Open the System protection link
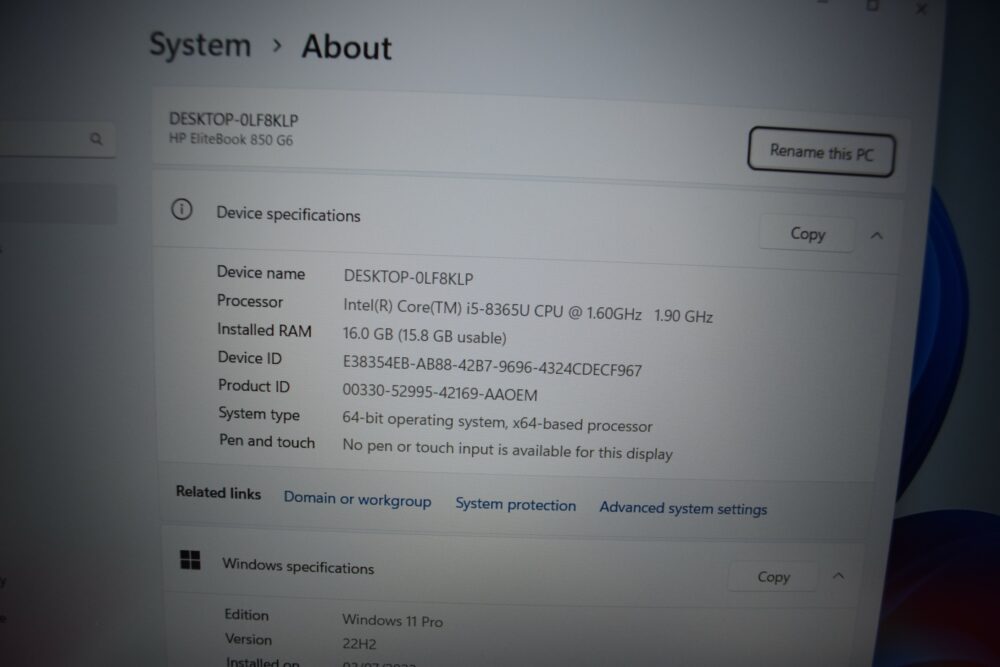This screenshot has height=667, width=1000. [515, 504]
